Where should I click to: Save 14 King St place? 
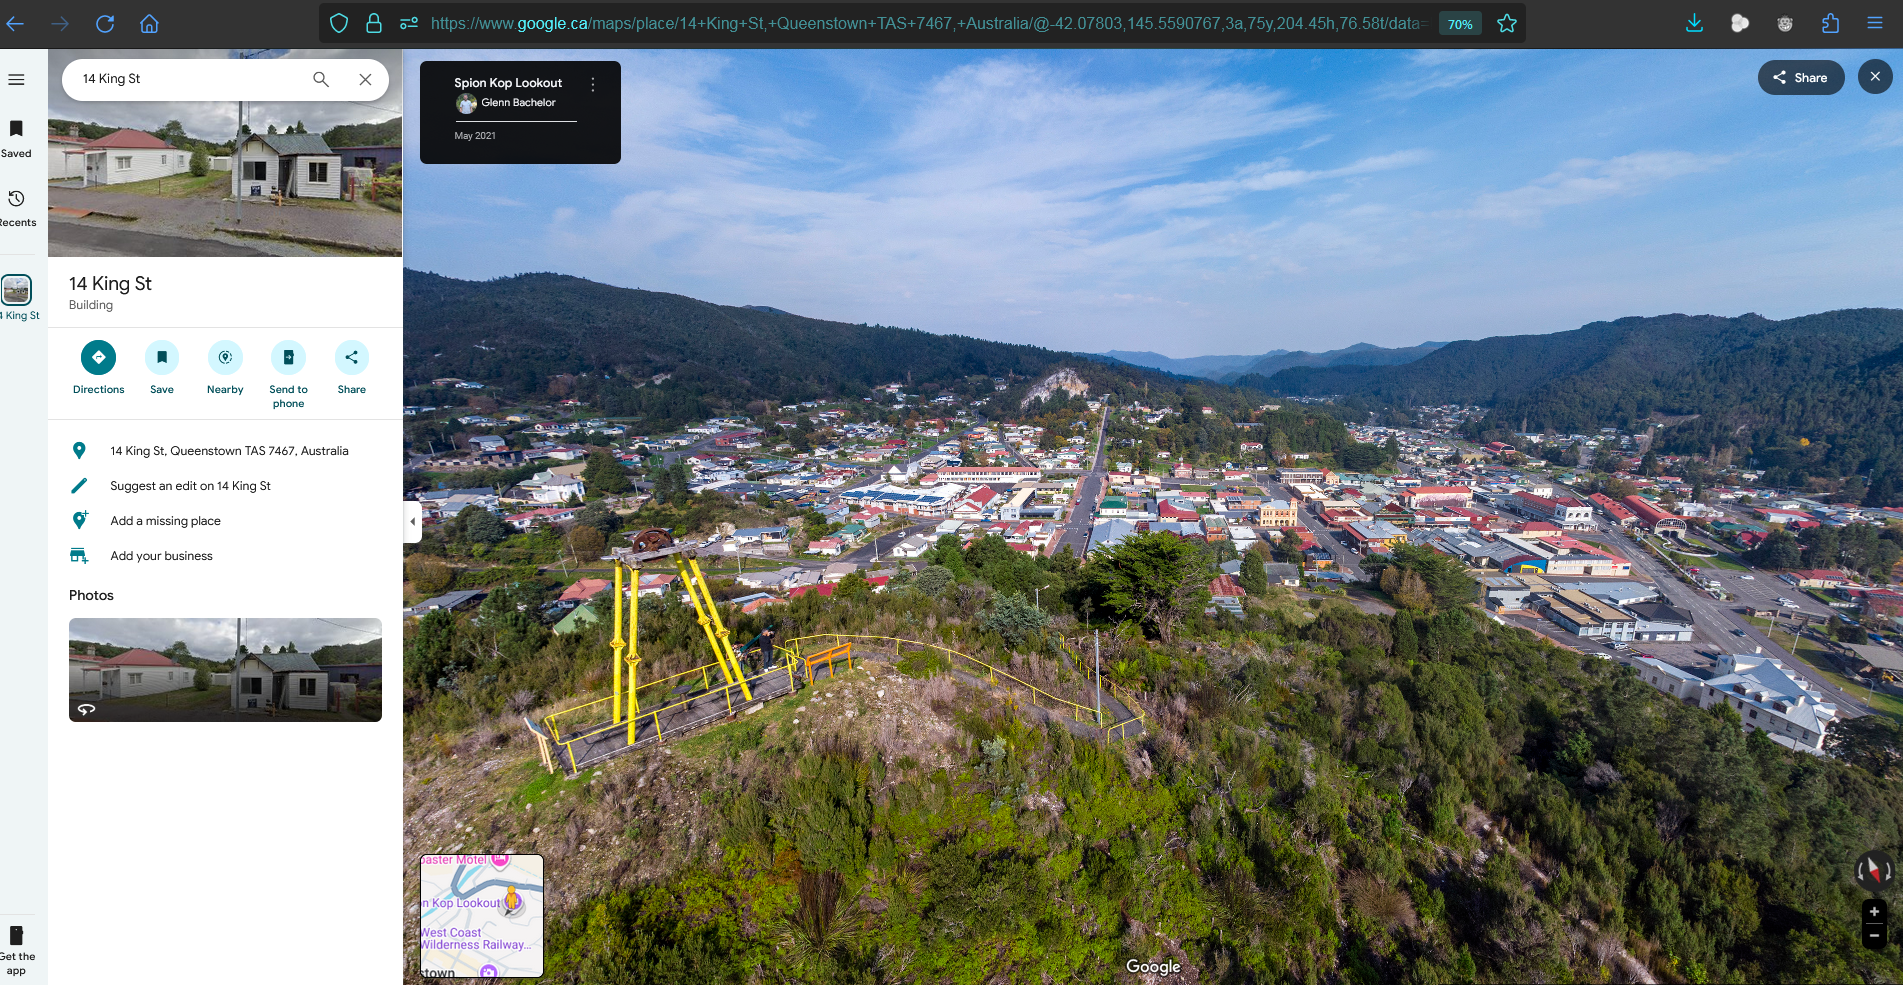coord(161,358)
